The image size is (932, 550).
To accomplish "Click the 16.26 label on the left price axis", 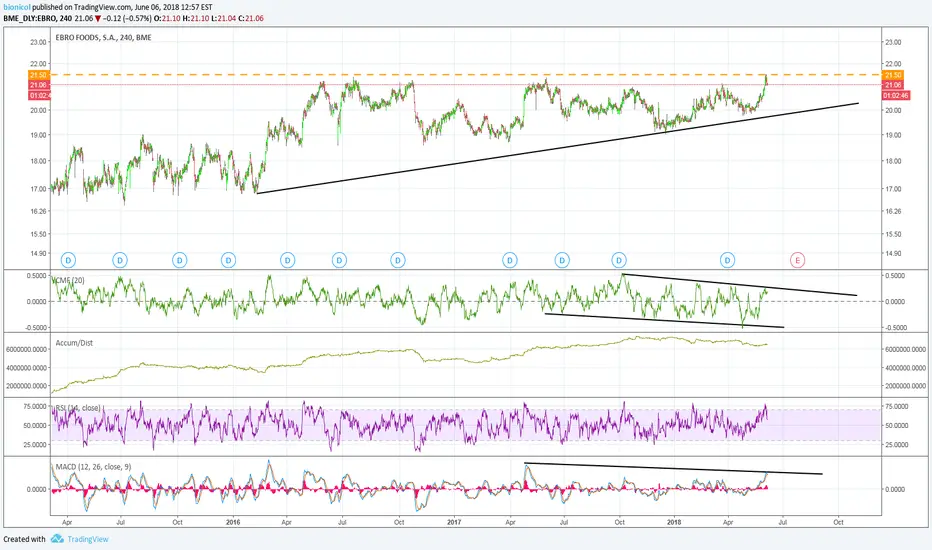I will pos(39,211).
